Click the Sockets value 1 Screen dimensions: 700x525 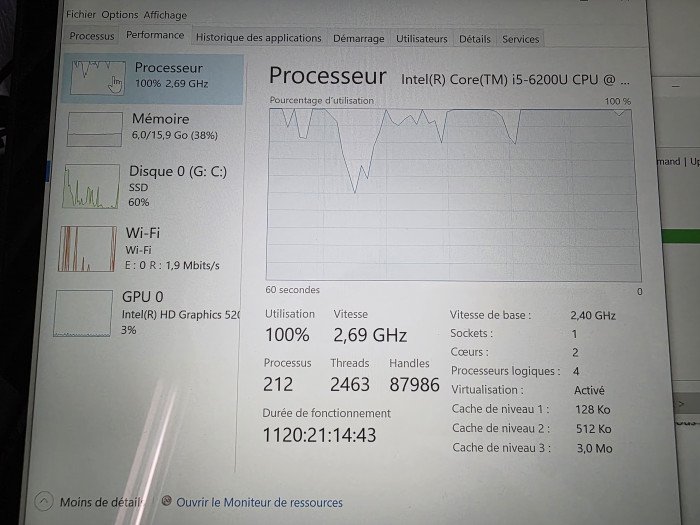coord(575,334)
